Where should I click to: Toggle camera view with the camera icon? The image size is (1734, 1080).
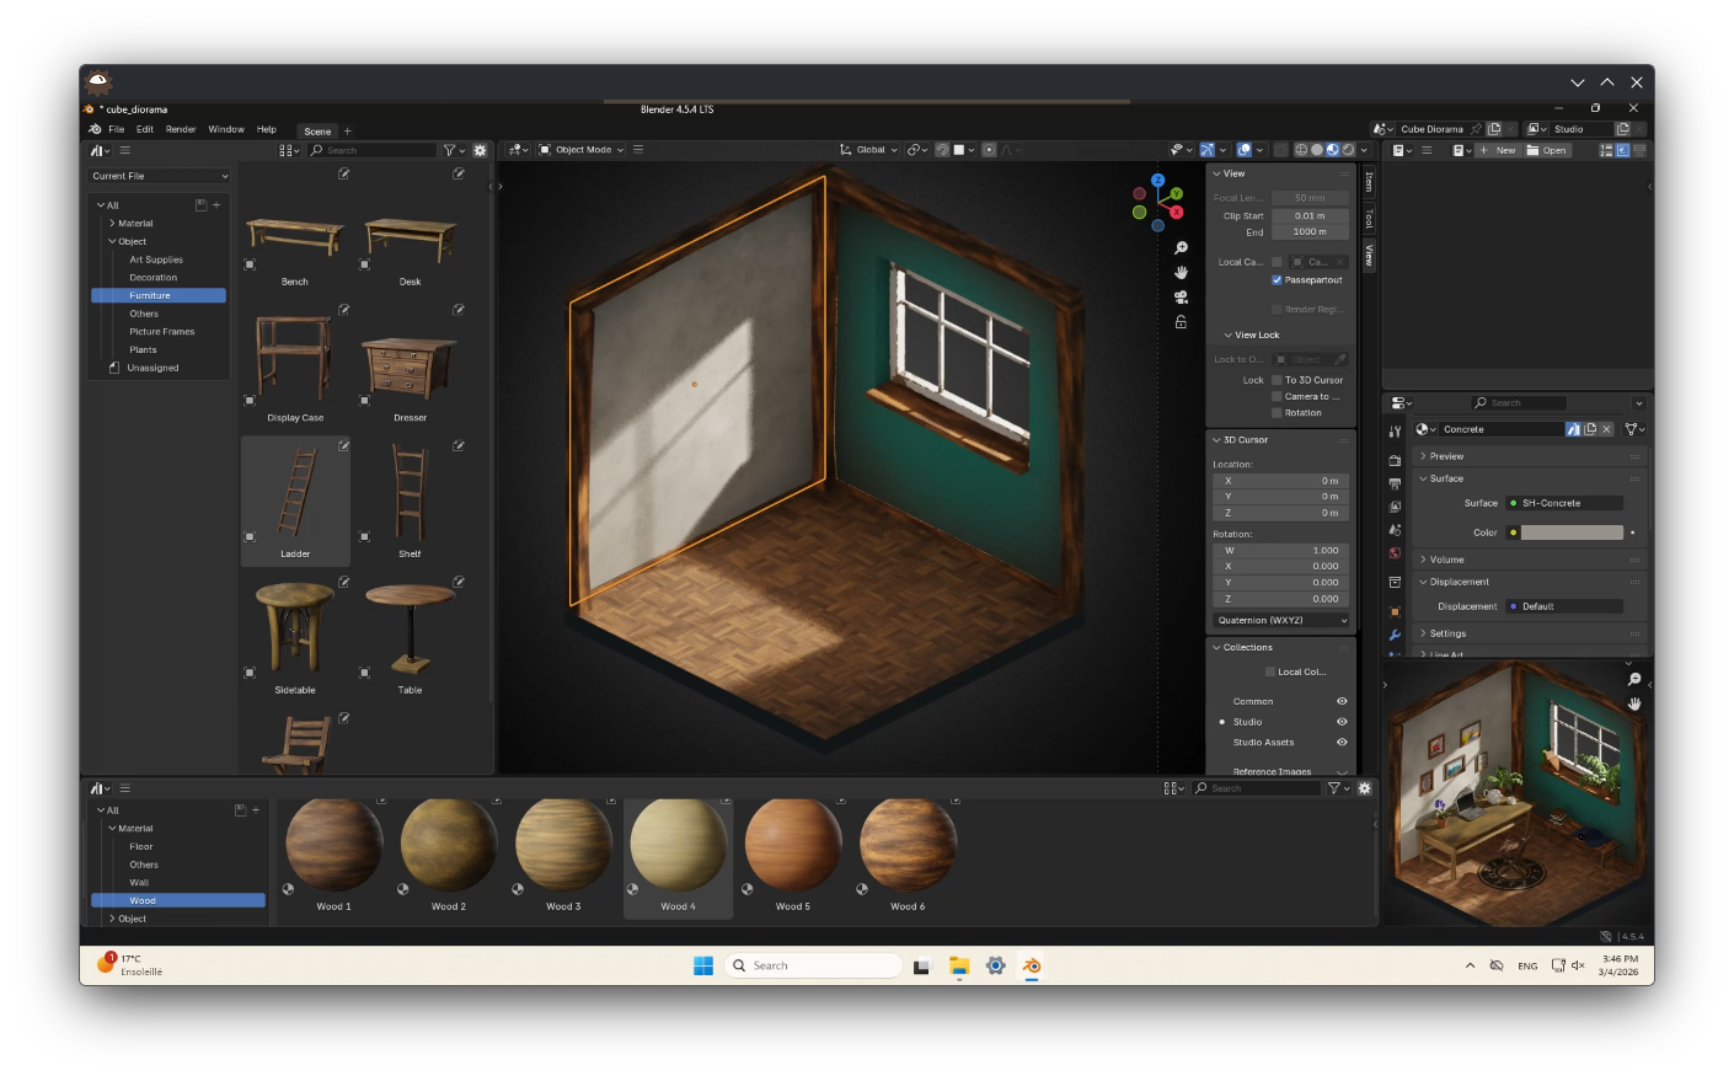pos(1181,297)
